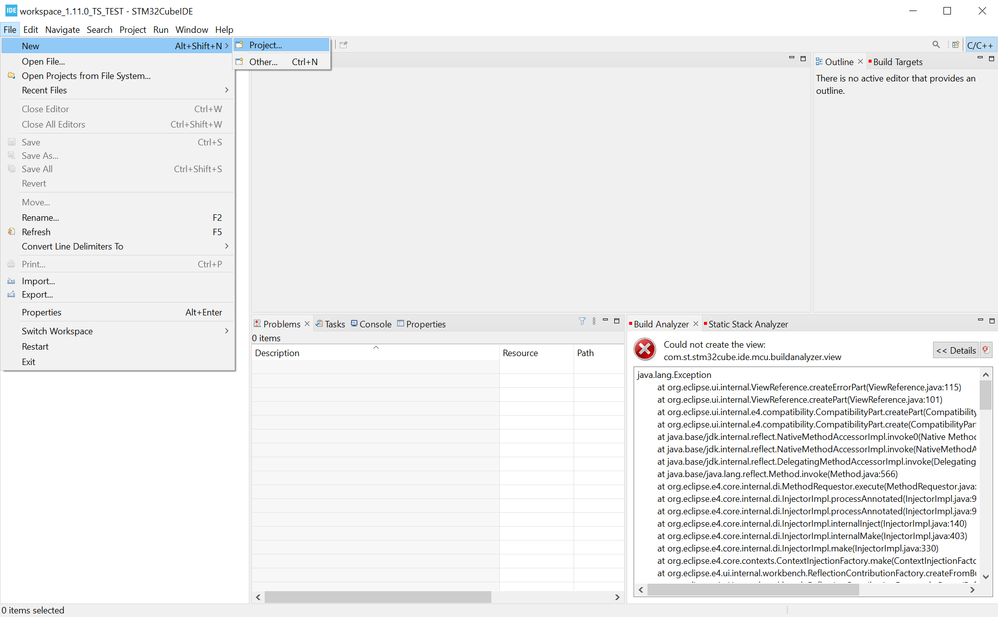Click the toolbar icon beside the New submenu
998x617 pixels.
(344, 45)
